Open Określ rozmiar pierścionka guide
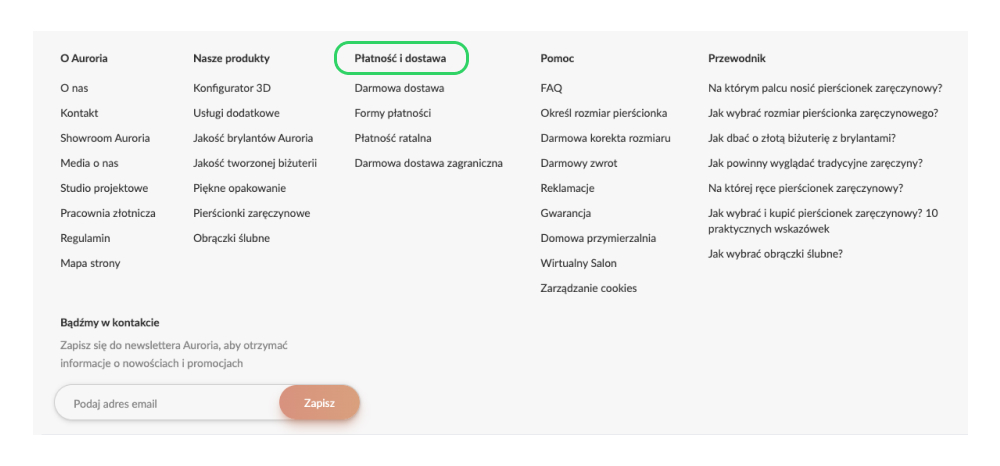1000x466 pixels. tap(603, 113)
